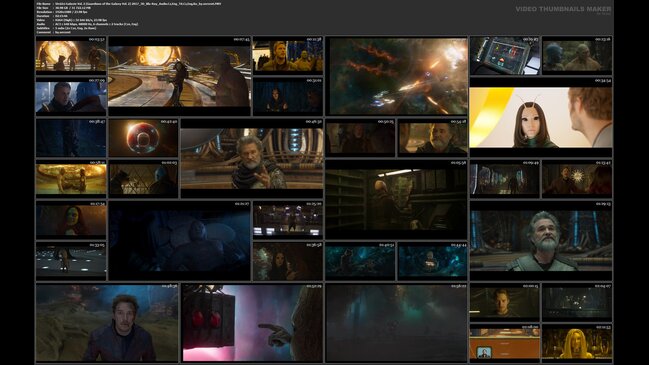Open the man in jacket looking up thumbnail
649x365 pixels.
pos(107,322)
